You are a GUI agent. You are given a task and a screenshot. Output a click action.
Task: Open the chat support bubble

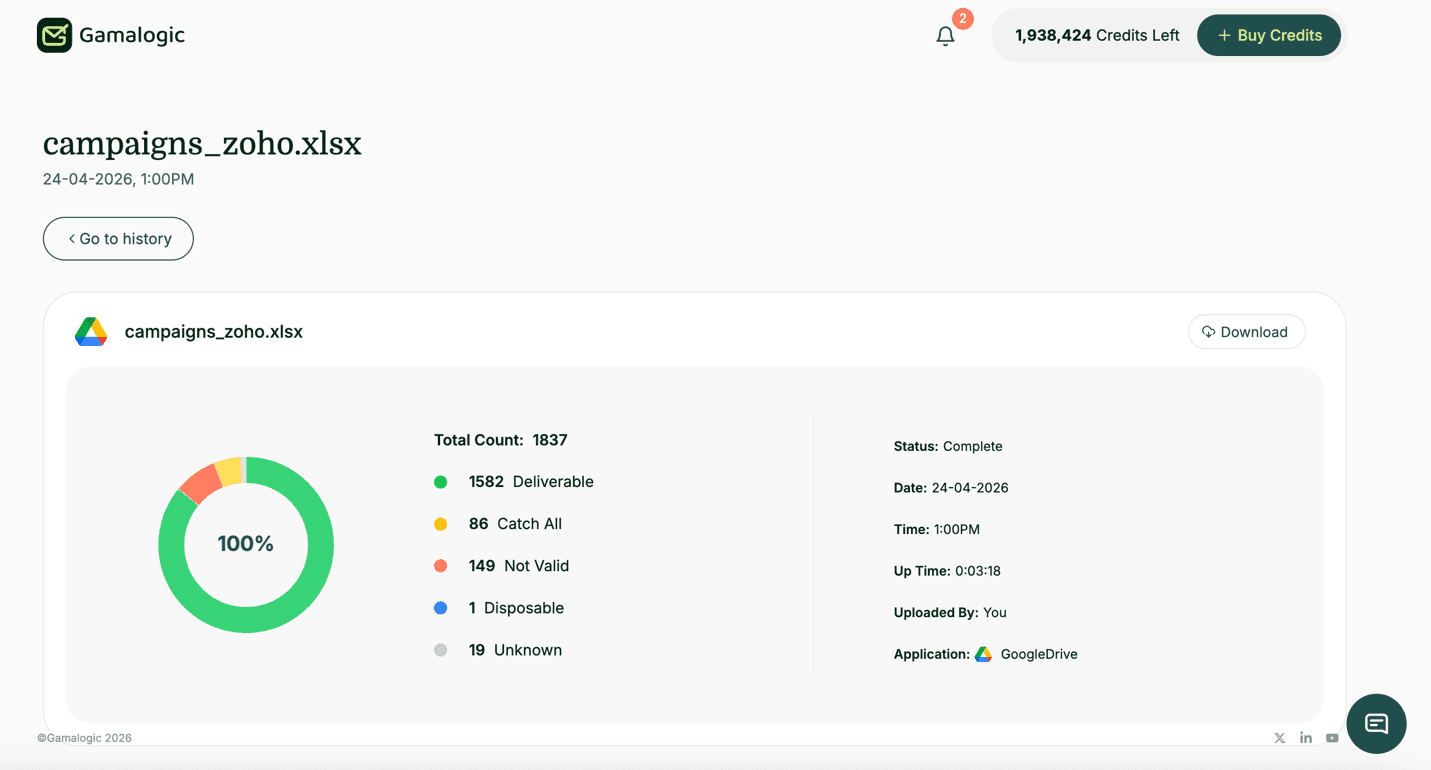coord(1376,723)
